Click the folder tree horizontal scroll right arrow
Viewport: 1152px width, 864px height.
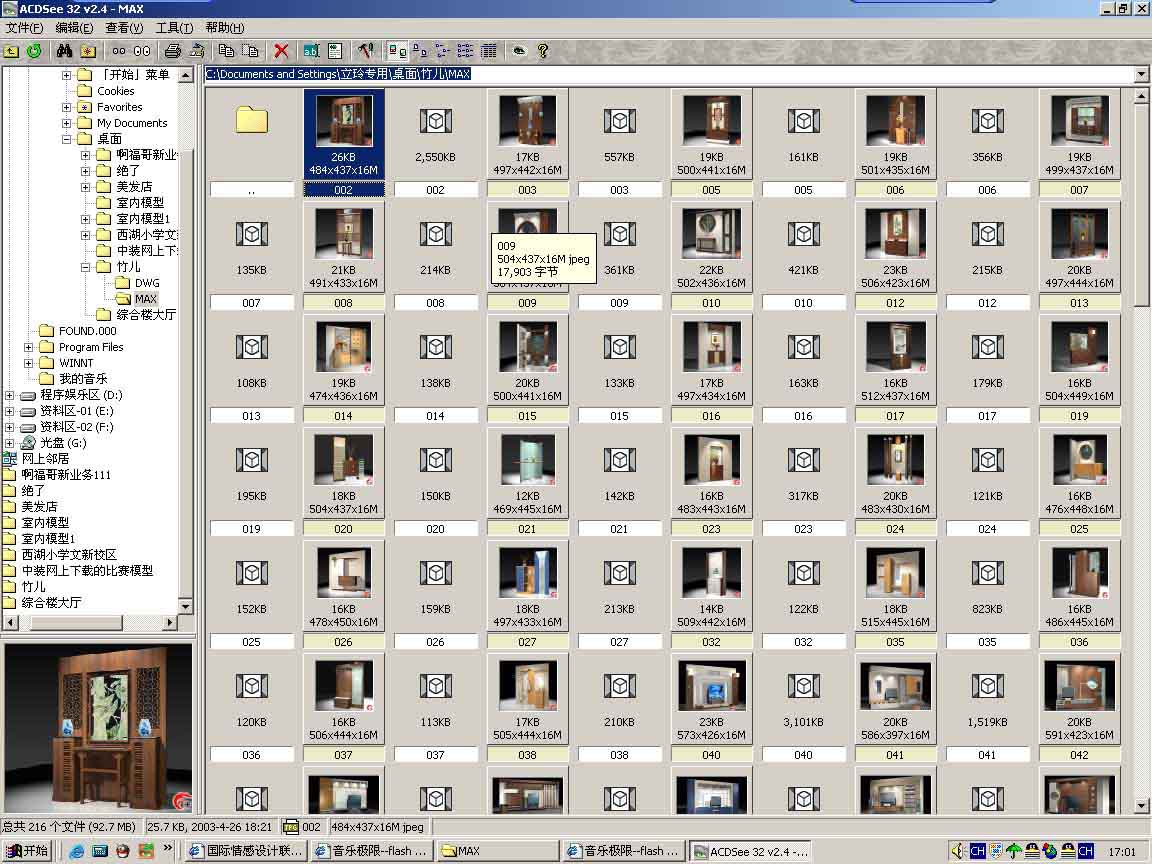click(170, 622)
